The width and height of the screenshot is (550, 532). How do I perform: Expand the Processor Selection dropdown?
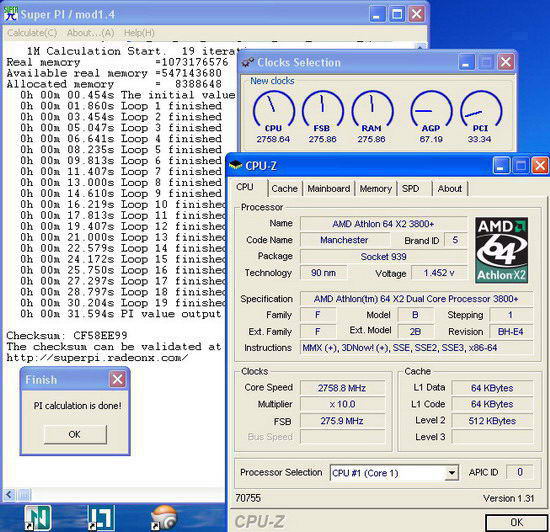pos(452,473)
